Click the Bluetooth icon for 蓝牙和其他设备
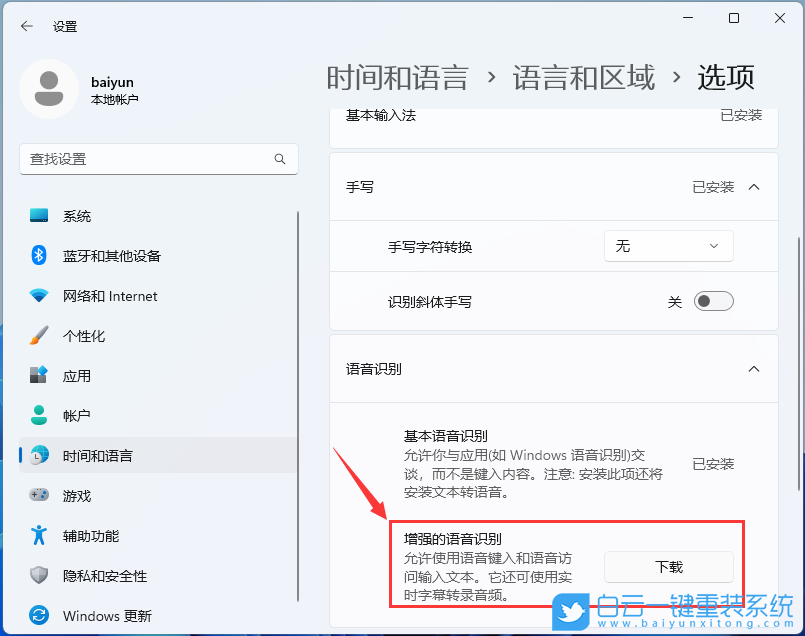Screen dimensions: 805x636 39,256
